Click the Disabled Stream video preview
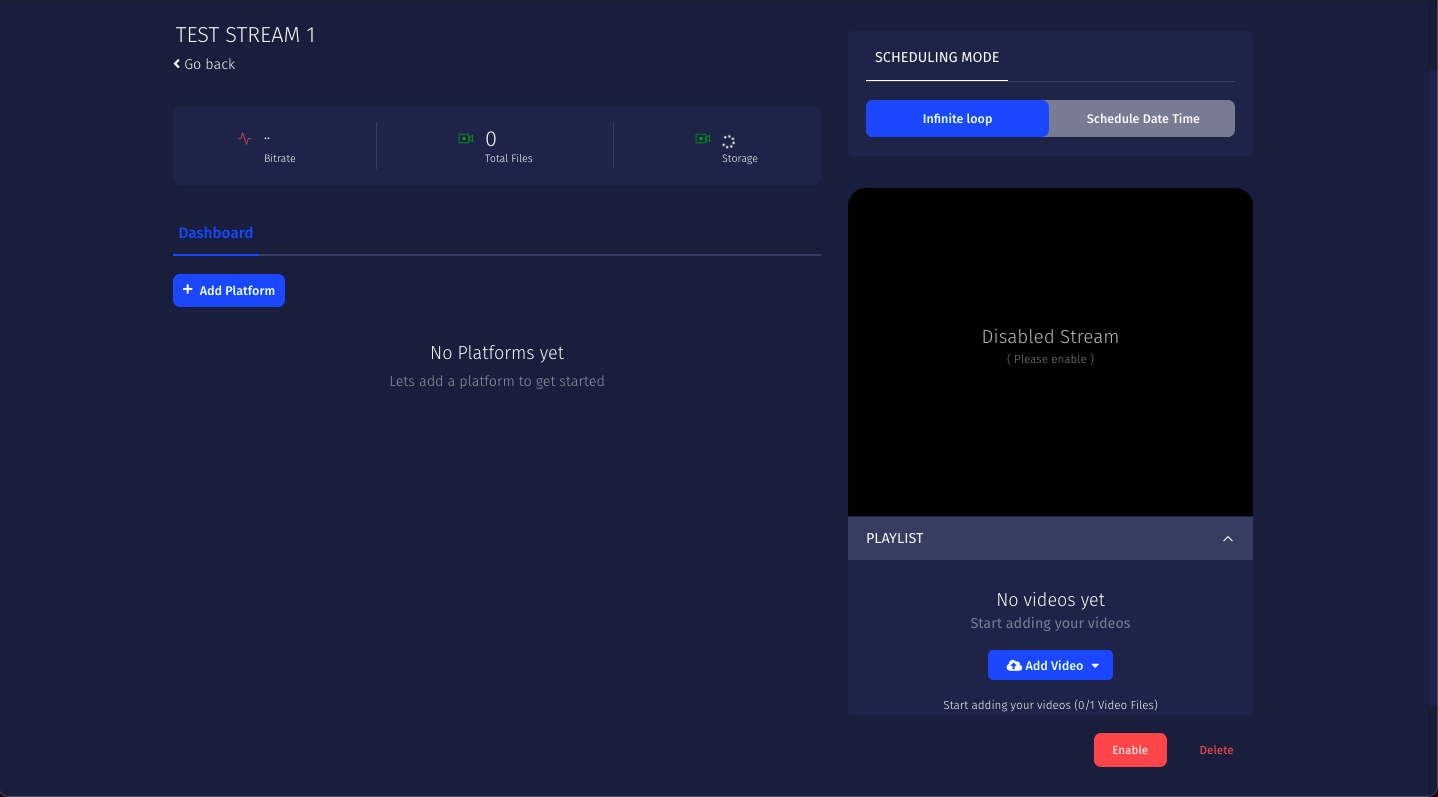 pyautogui.click(x=1050, y=352)
